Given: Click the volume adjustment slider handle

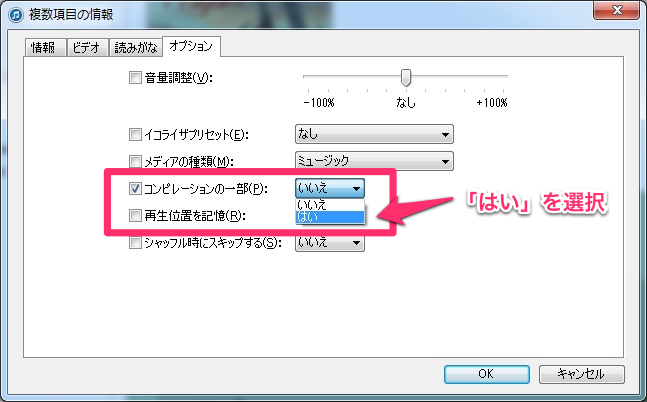Looking at the screenshot, I should click(406, 78).
